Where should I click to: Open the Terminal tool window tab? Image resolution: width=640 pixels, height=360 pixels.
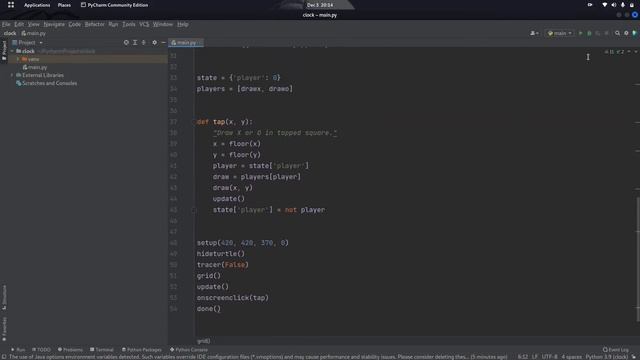102,350
